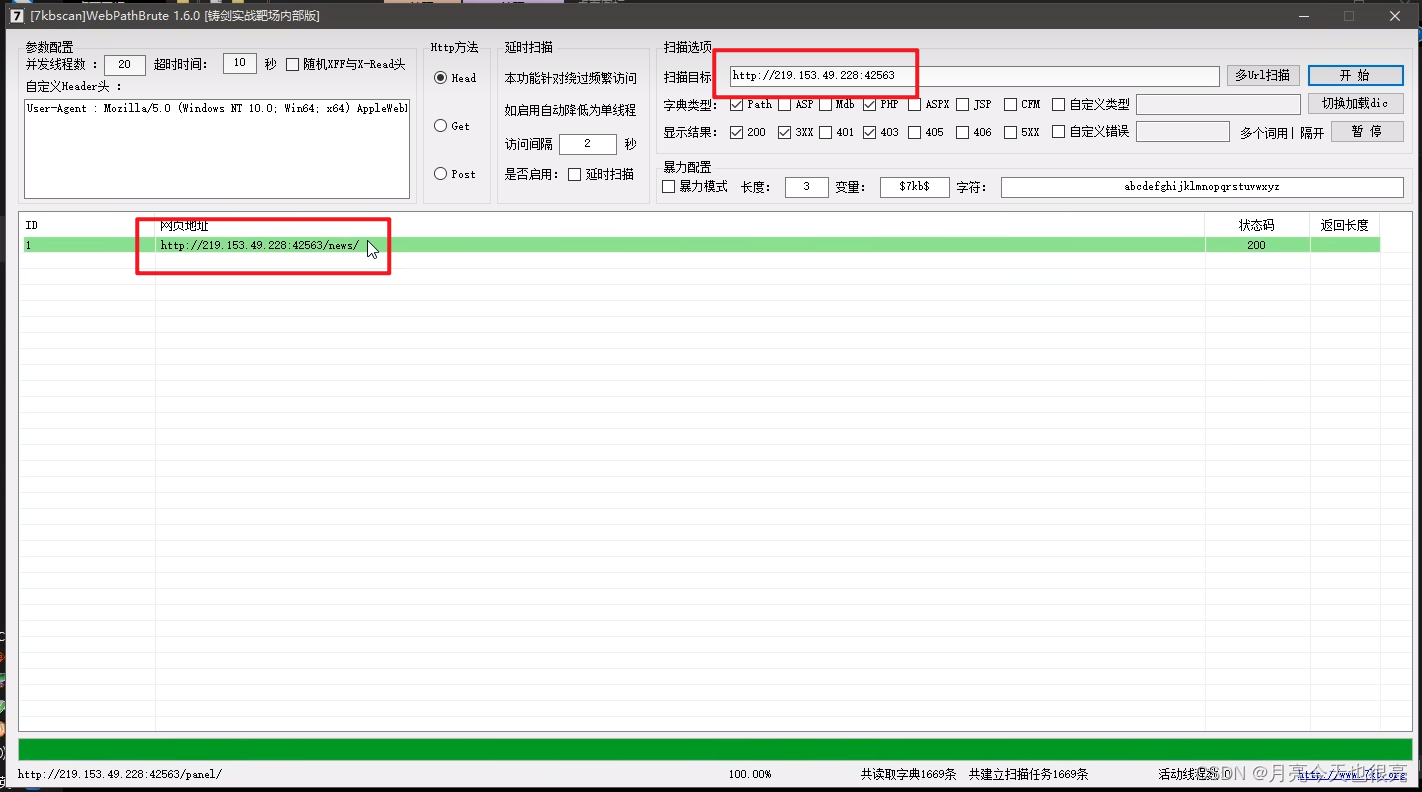Focus the 超时时间 field showing 10
The height and width of the screenshot is (792, 1422).
240,63
